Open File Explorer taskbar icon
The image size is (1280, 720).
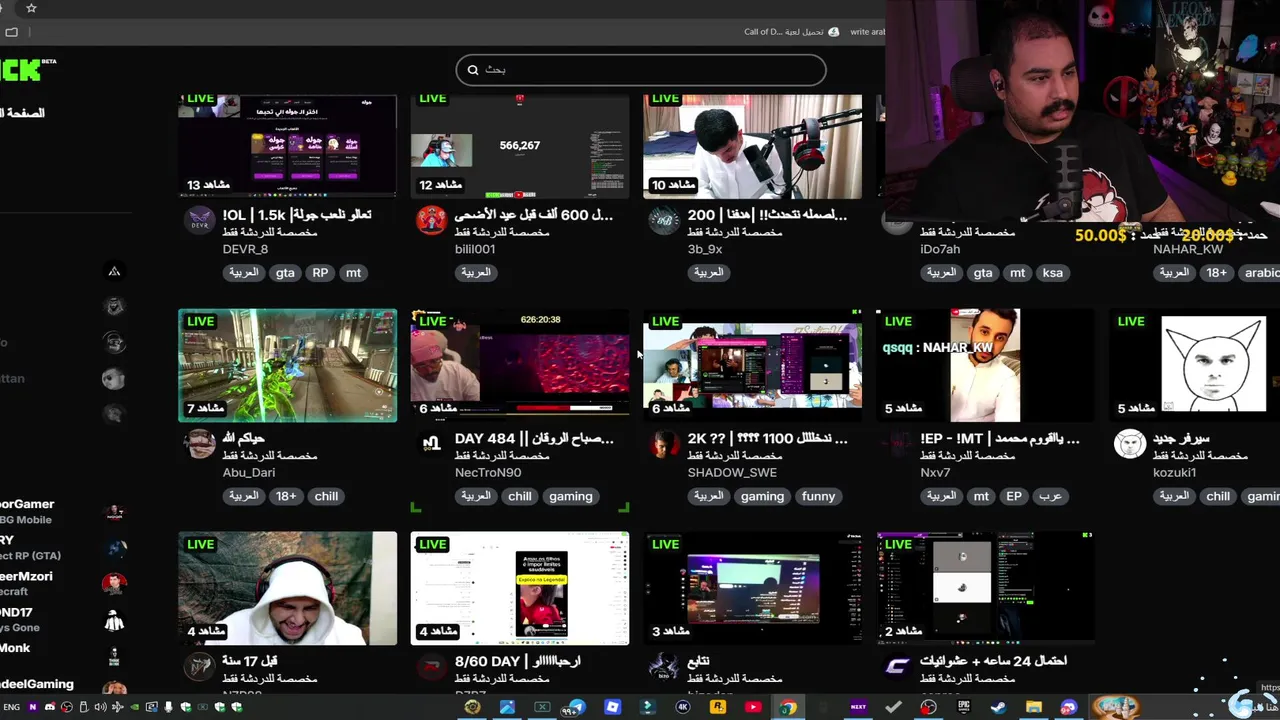click(x=1034, y=707)
